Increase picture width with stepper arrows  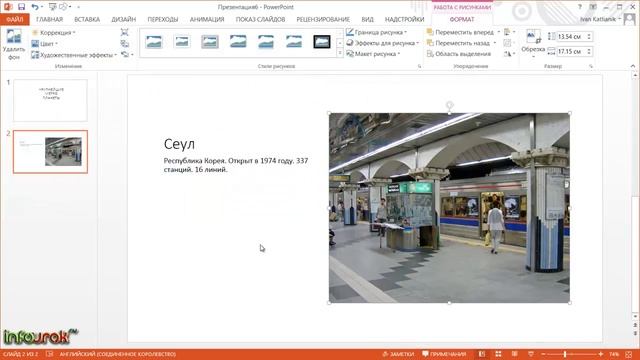589,49
